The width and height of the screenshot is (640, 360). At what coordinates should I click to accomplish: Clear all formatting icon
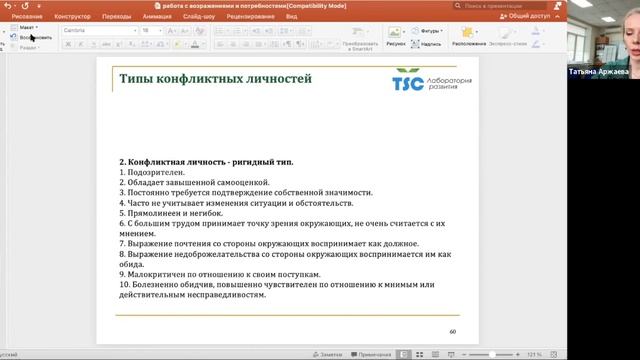[x=200, y=31]
